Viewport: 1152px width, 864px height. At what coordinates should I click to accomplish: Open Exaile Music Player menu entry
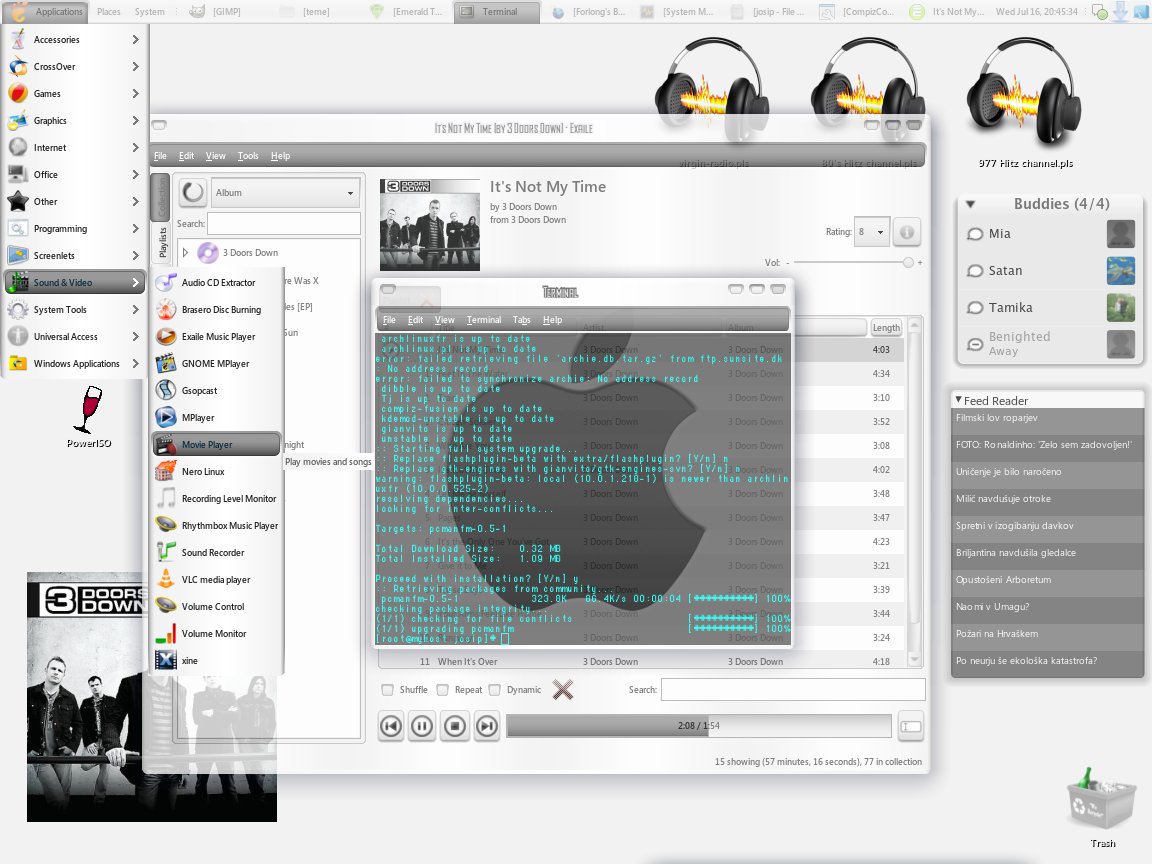click(217, 336)
